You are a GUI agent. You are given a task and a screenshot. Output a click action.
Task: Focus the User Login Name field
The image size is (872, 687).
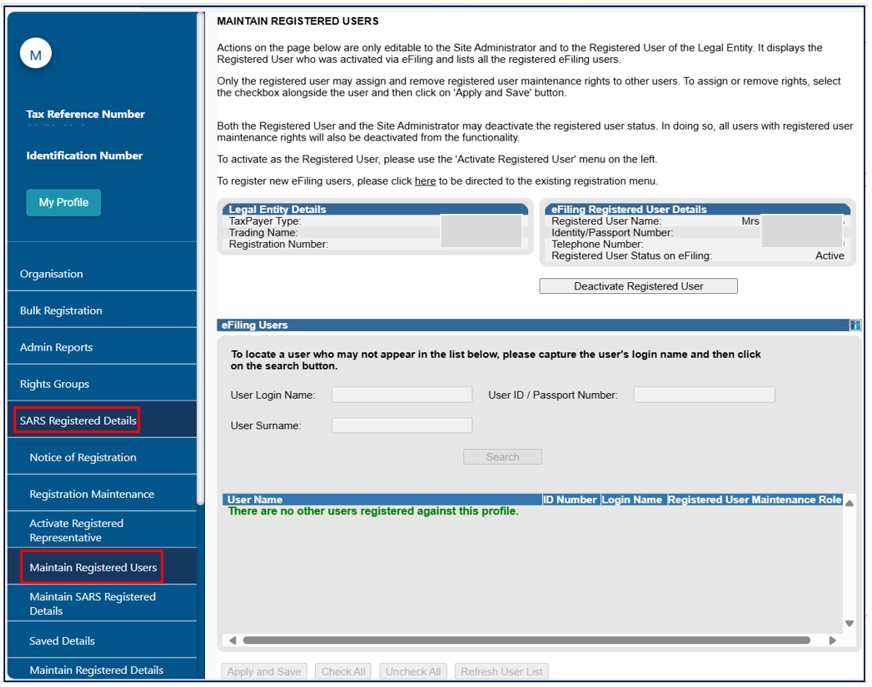[x=402, y=395]
